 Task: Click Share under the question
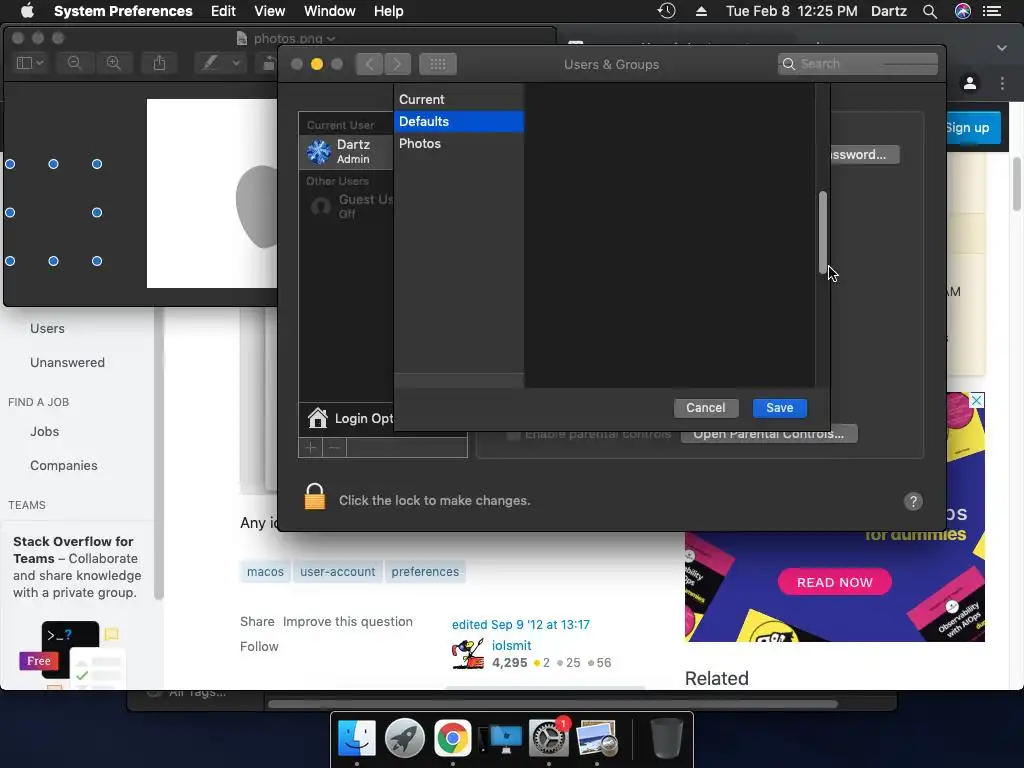[257, 622]
